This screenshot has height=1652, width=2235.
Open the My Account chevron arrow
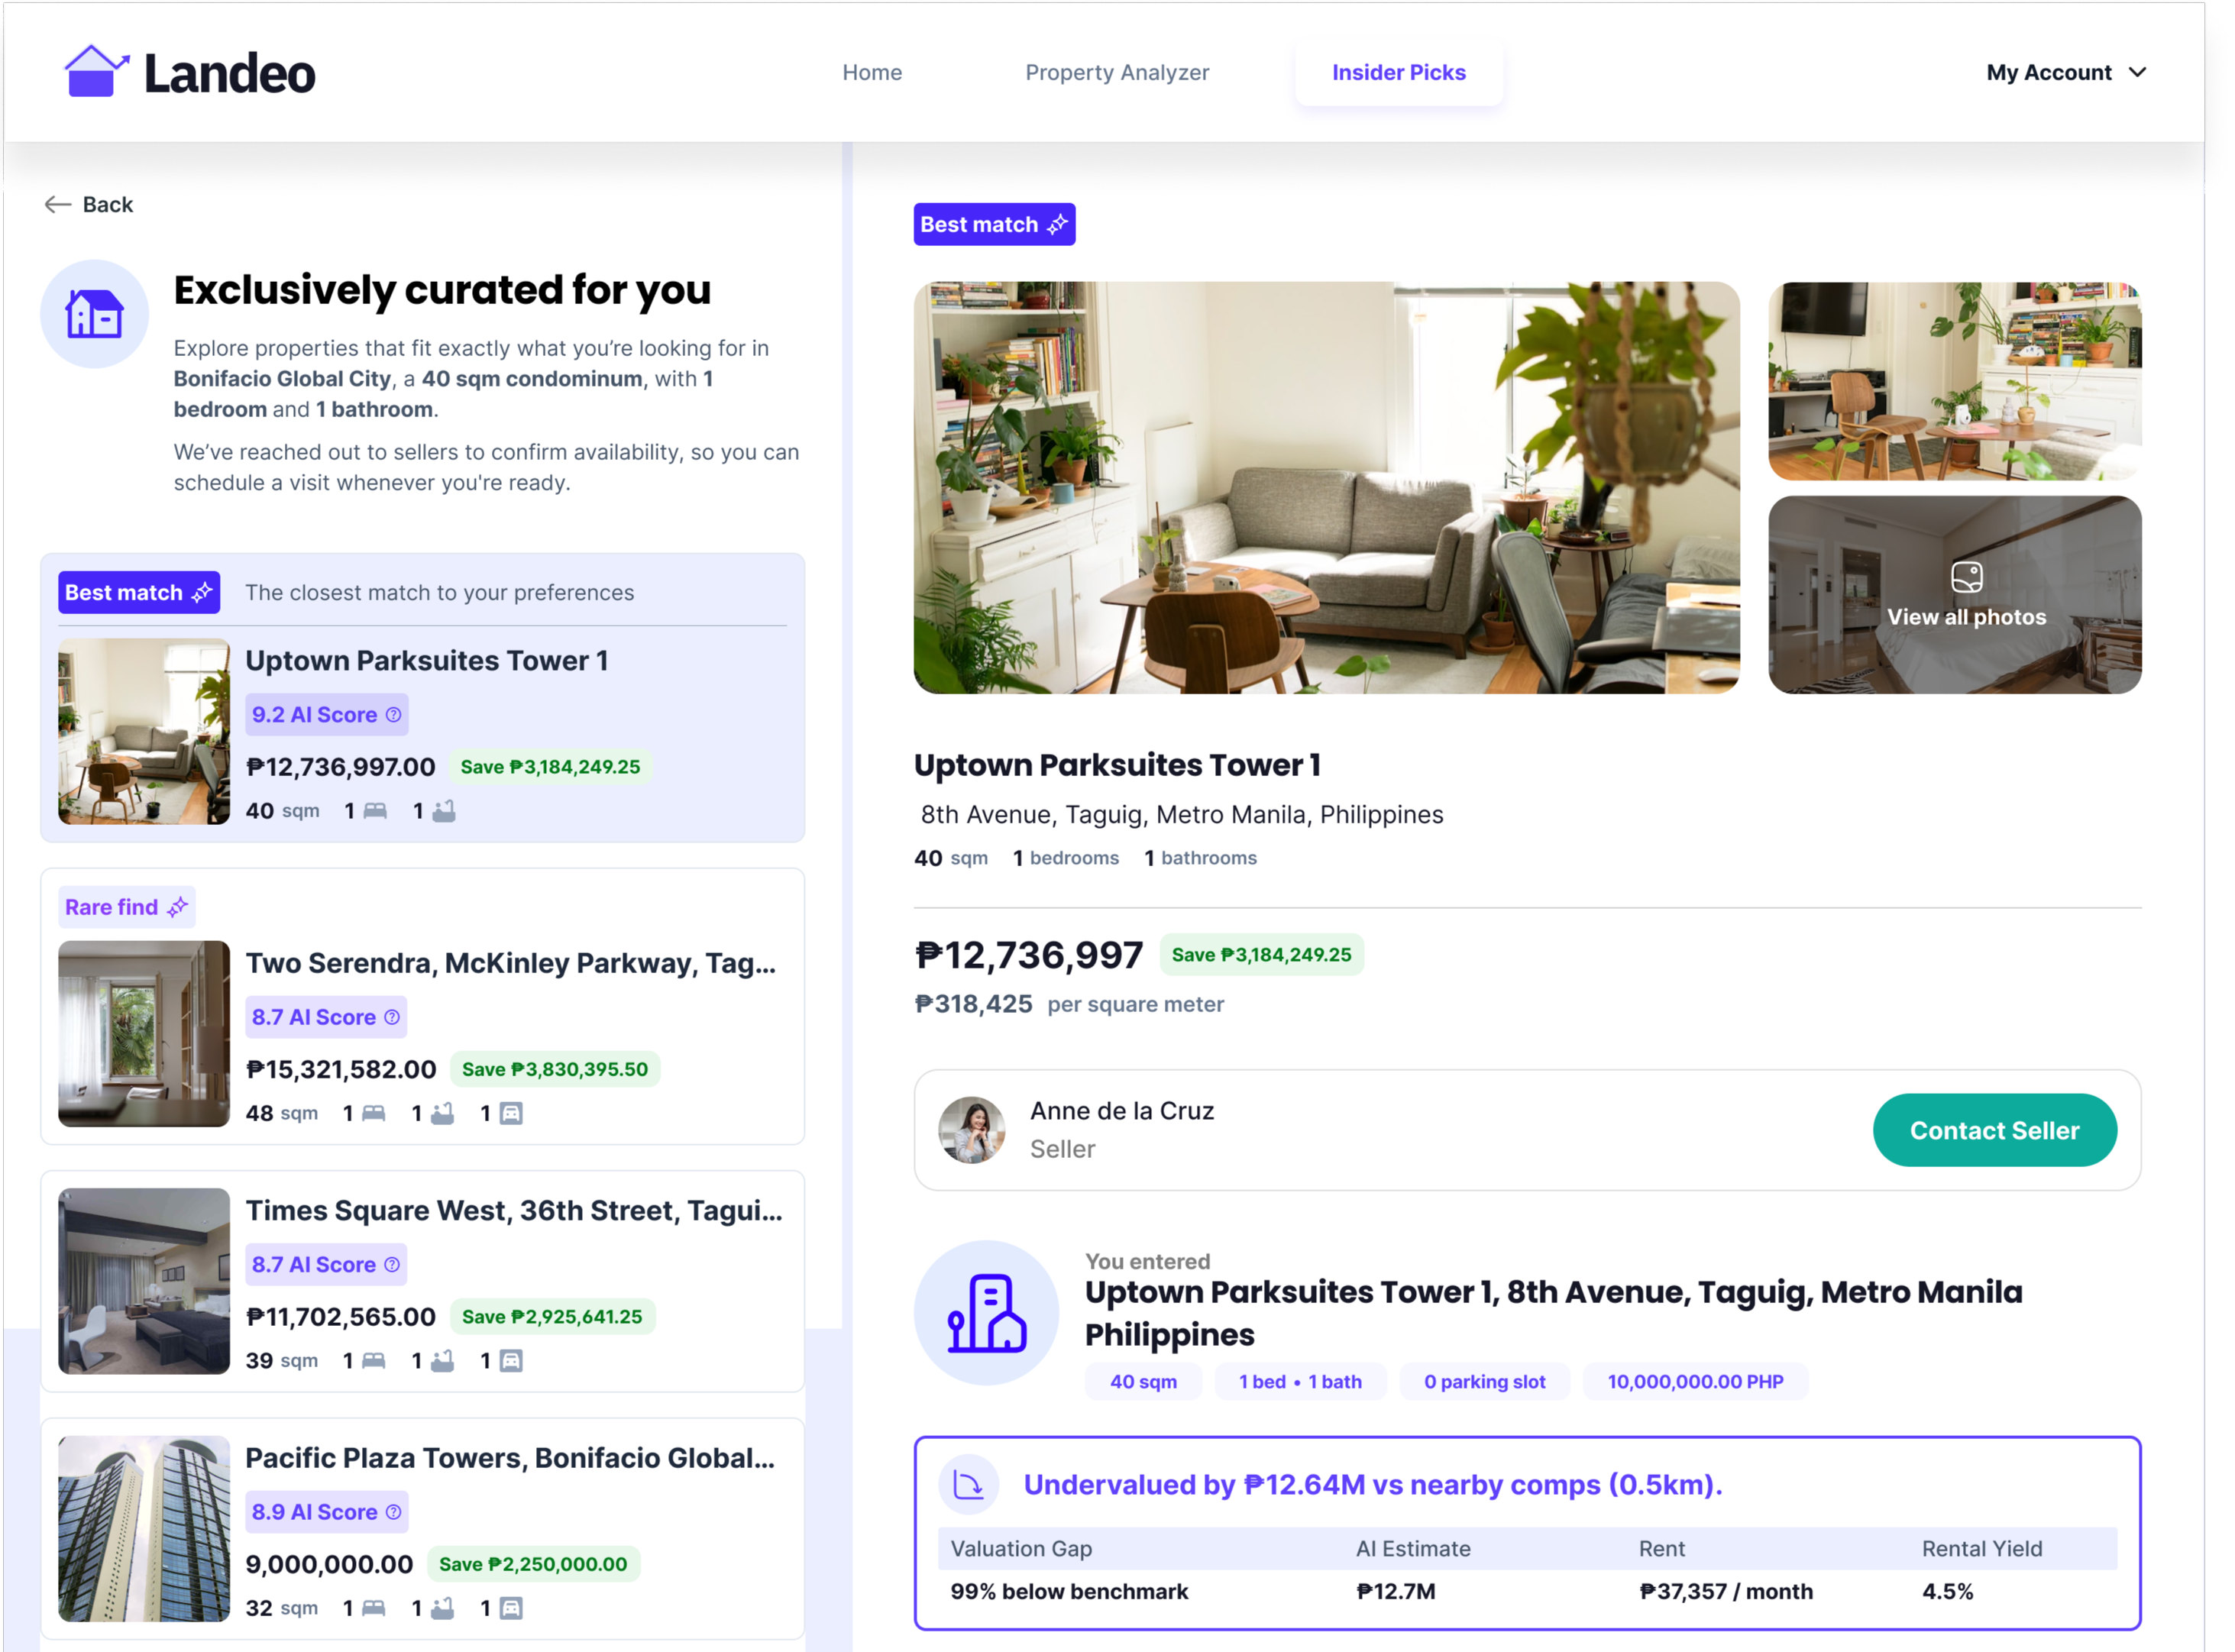(x=2138, y=73)
